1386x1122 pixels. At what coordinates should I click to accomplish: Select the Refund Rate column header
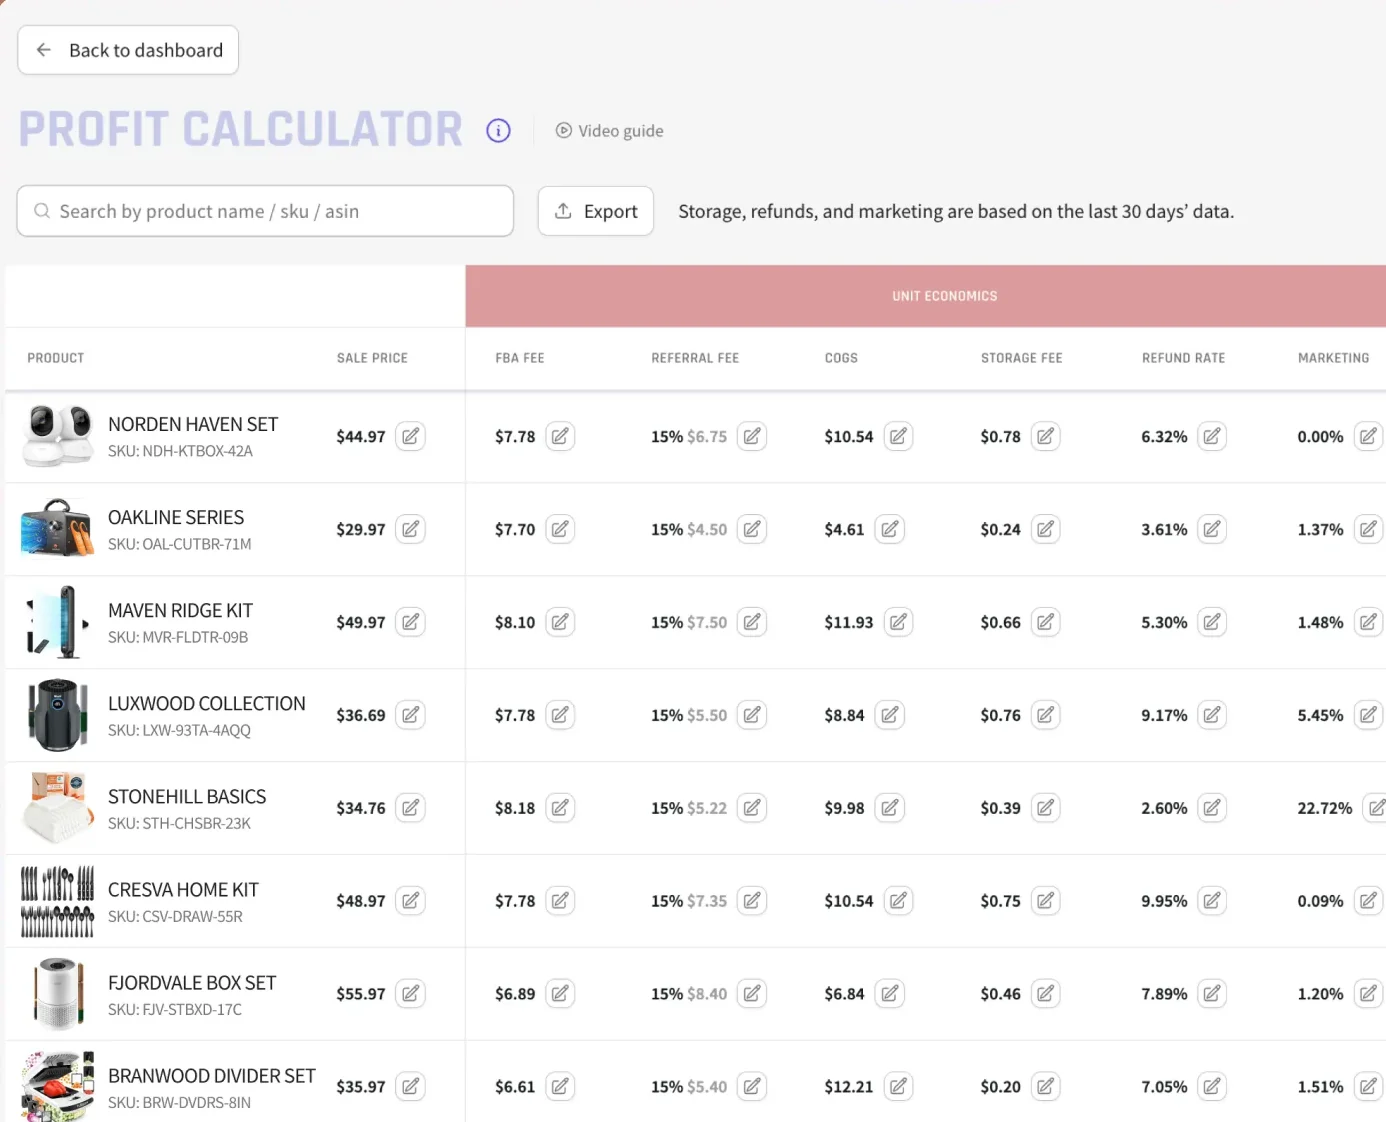pyautogui.click(x=1183, y=358)
